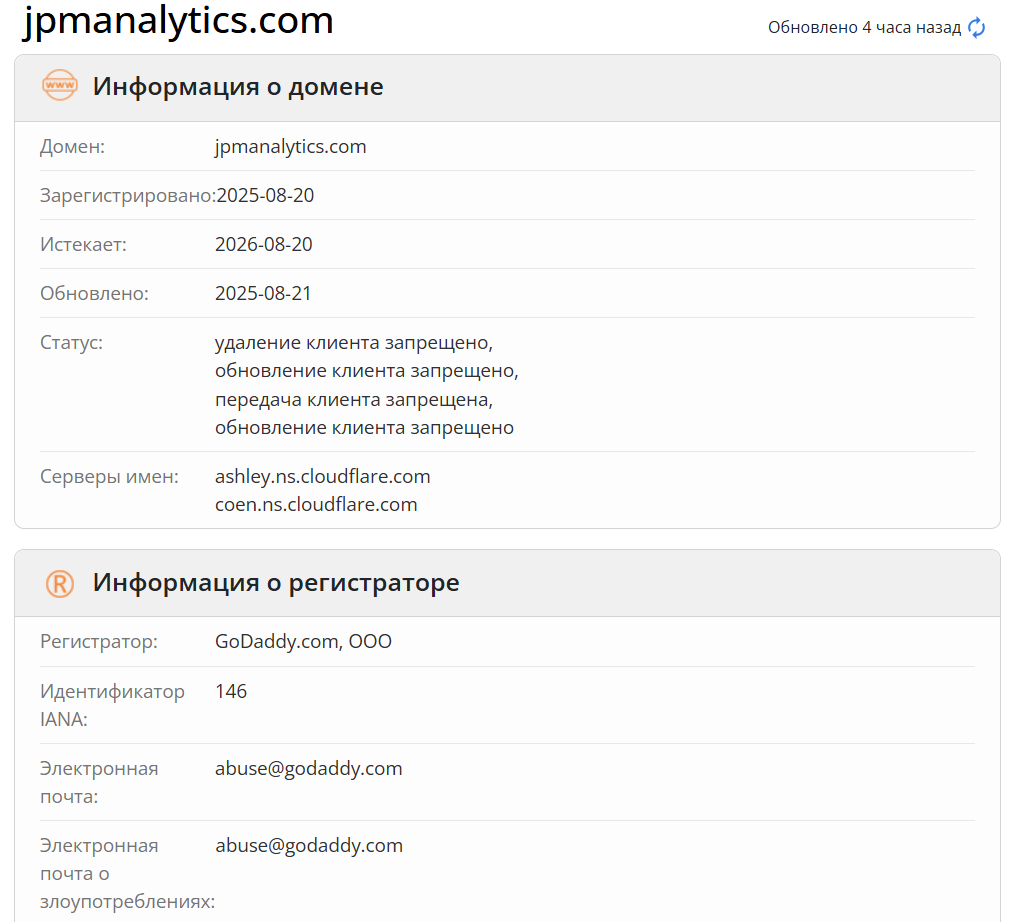Click the Обновлено 4 часа назад label

pos(858,27)
